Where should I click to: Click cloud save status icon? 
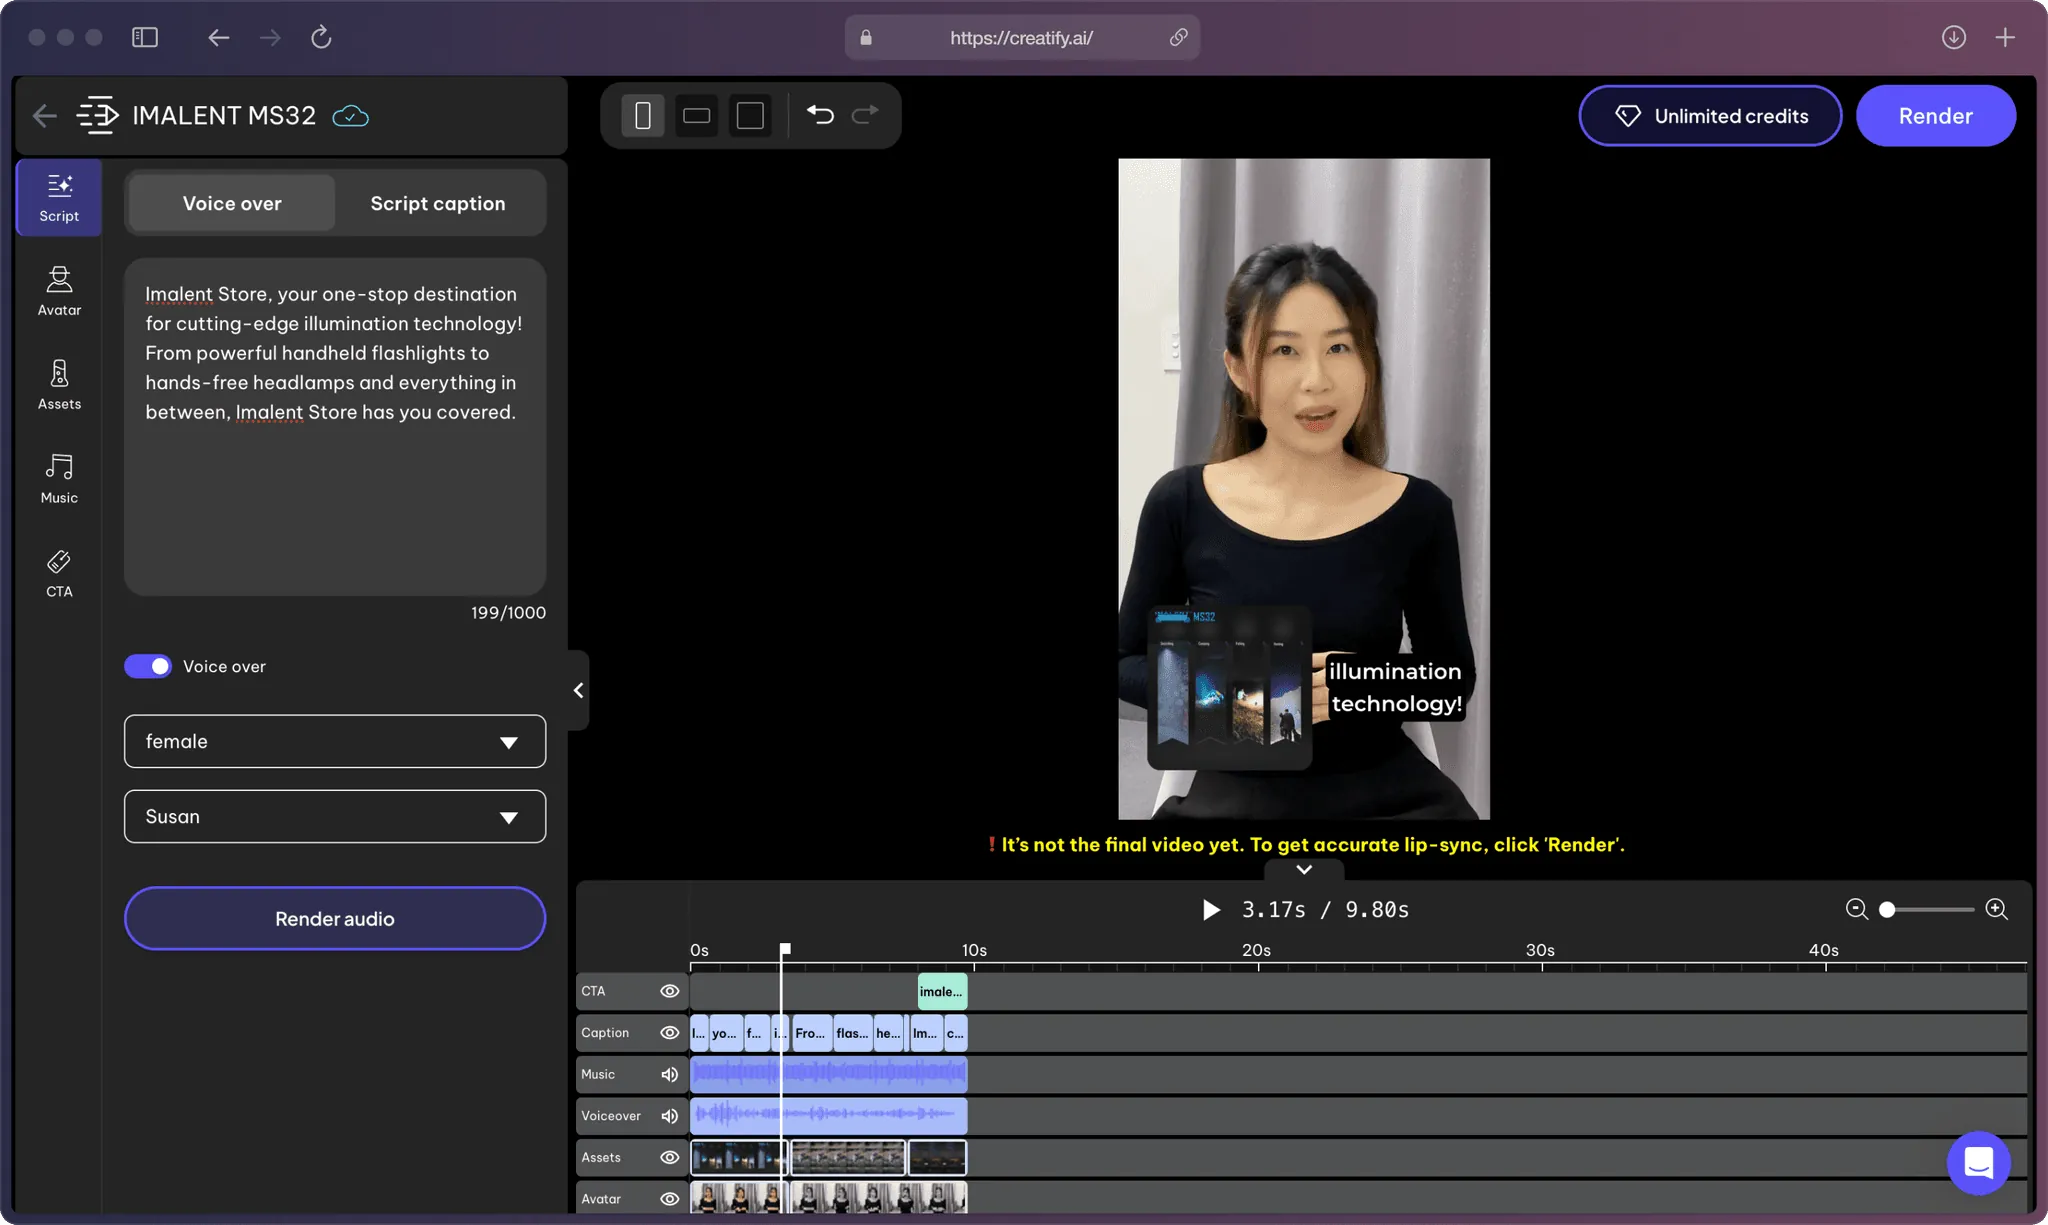click(350, 116)
